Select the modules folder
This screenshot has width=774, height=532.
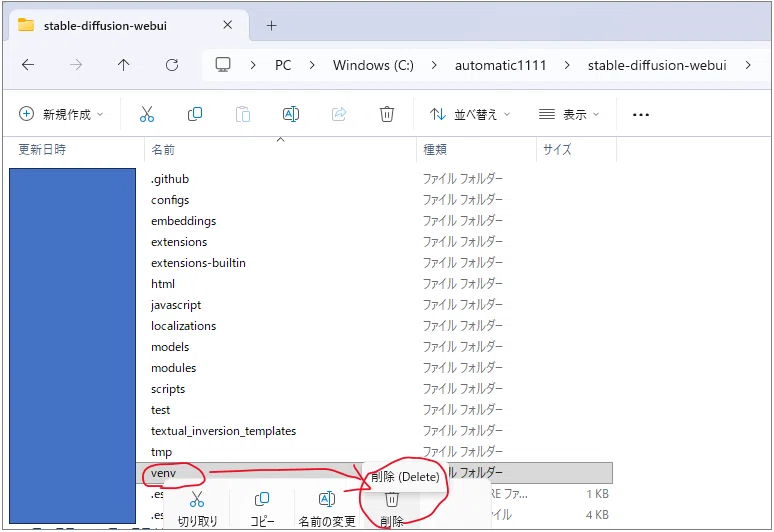tap(173, 368)
